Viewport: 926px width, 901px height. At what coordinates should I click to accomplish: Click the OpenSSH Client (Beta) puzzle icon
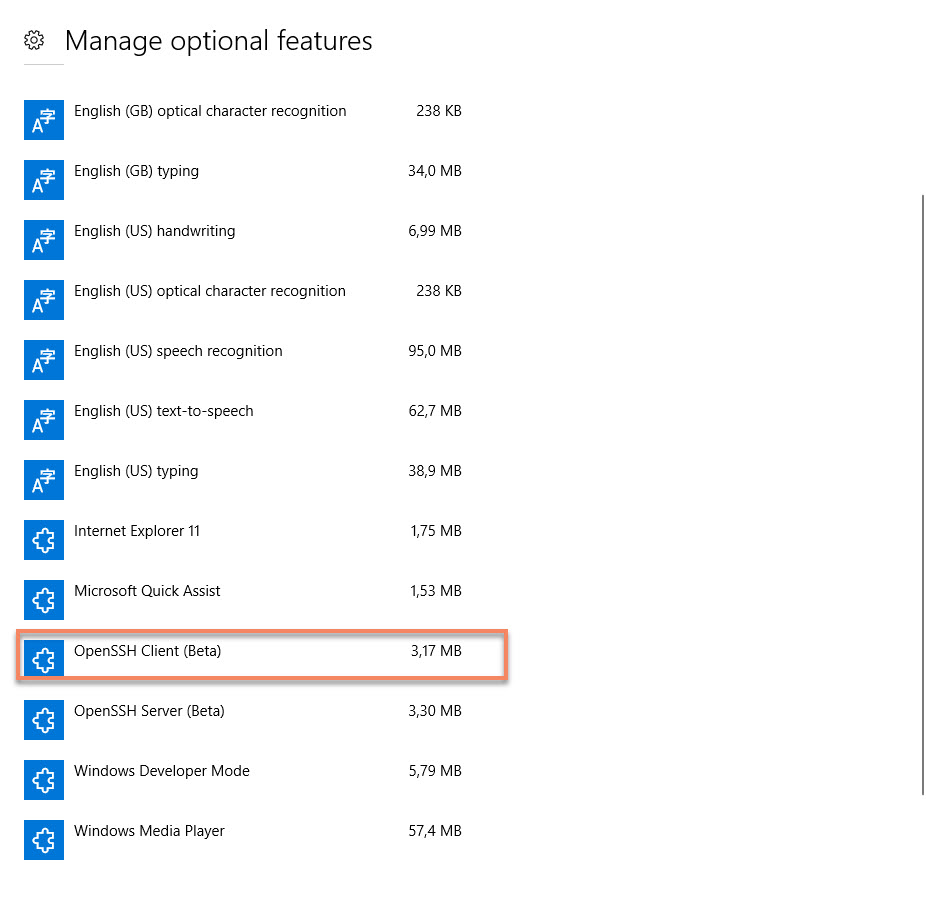[x=44, y=660]
